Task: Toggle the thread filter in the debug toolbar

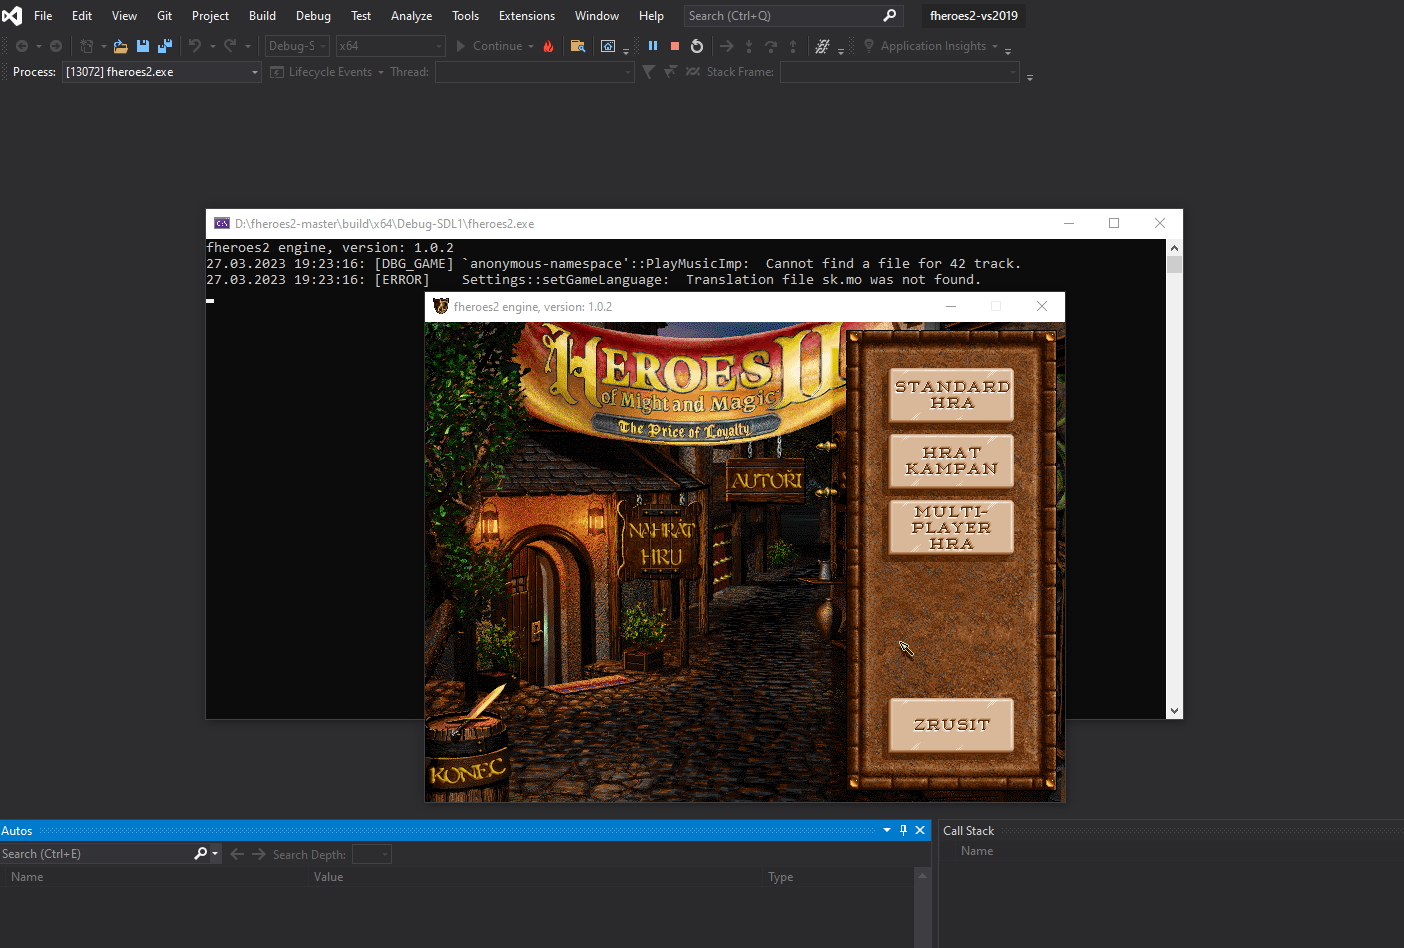Action: (647, 71)
